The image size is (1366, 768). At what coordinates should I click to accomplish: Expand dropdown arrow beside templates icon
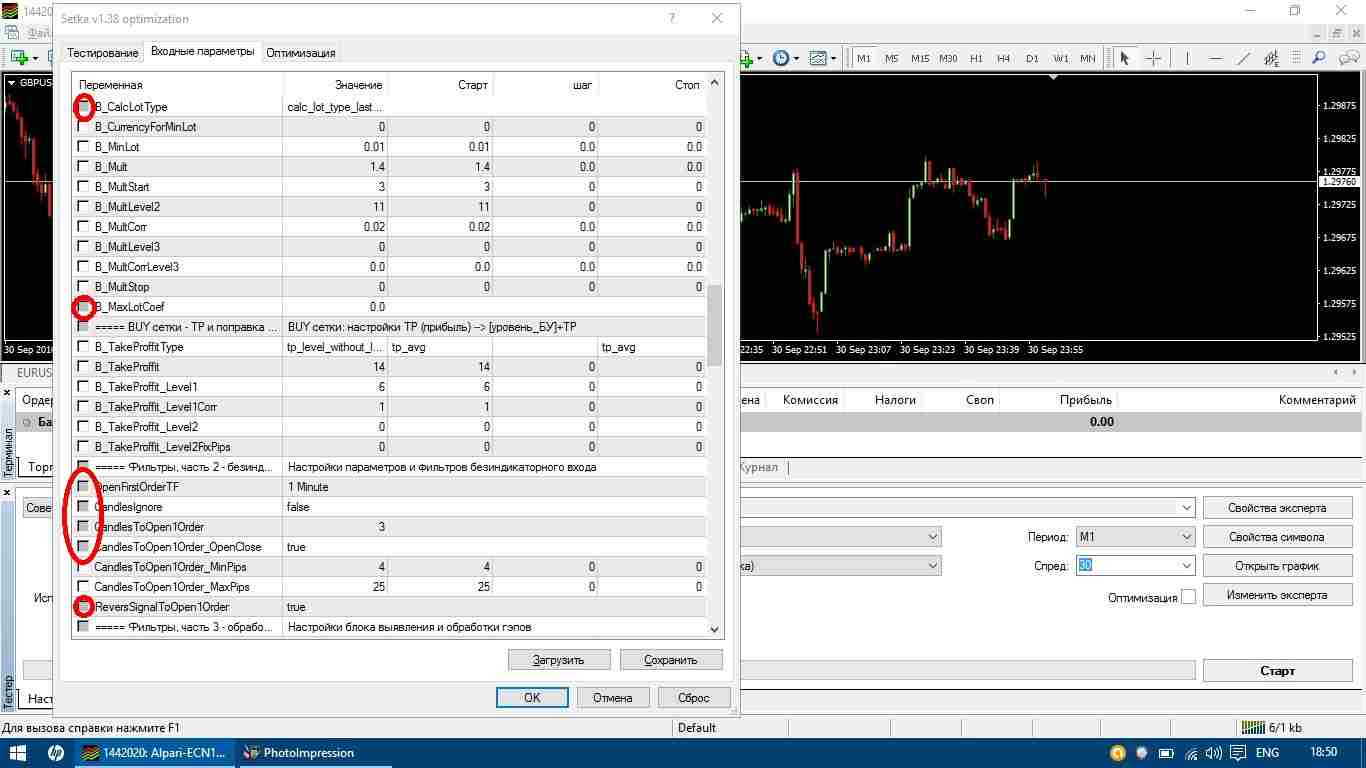tap(833, 58)
